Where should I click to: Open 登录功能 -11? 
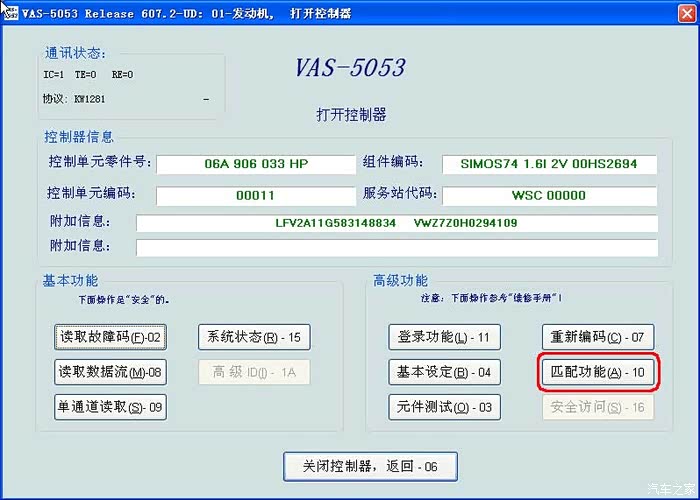(444, 338)
